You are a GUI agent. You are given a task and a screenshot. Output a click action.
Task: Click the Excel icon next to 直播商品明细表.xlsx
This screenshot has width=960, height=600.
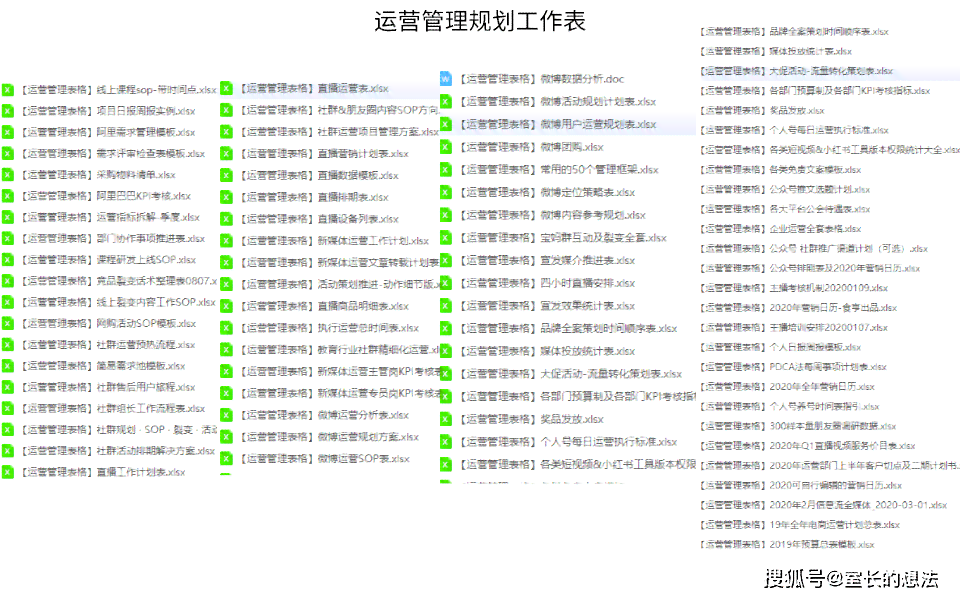point(227,306)
